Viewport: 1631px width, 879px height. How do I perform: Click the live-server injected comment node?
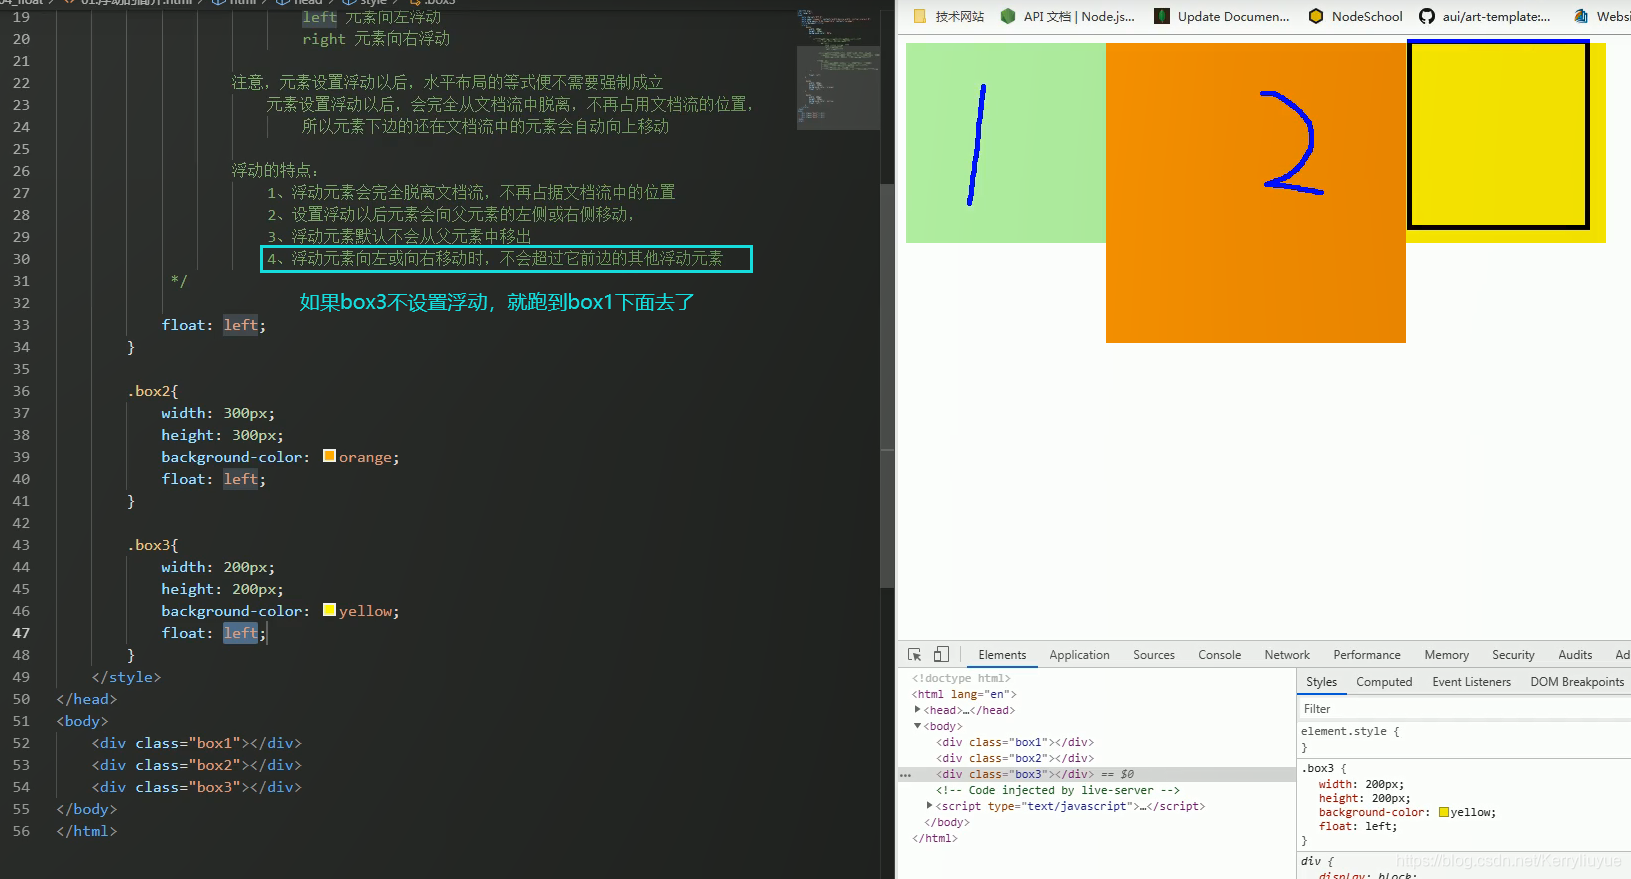[x=1058, y=790]
